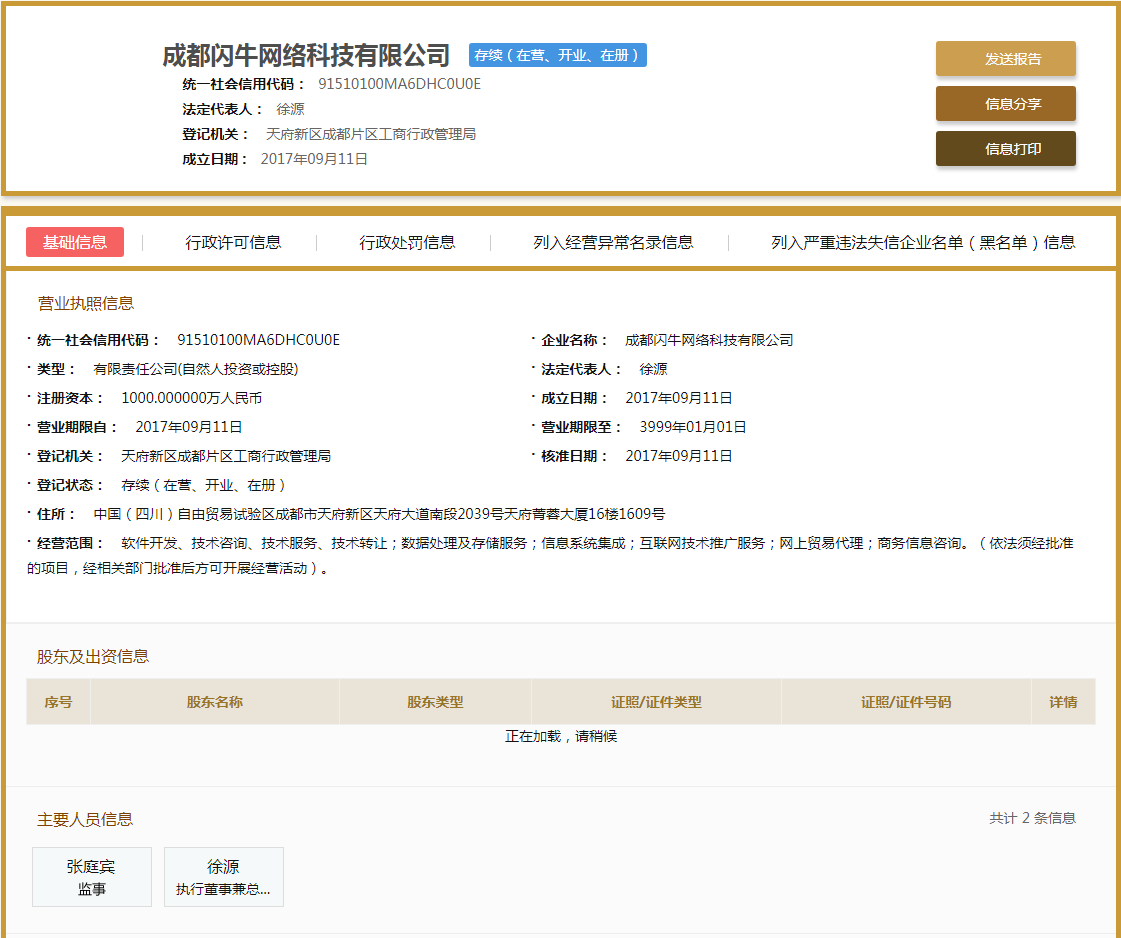Select the 股东类型 column header
1121x938 pixels.
[x=435, y=702]
